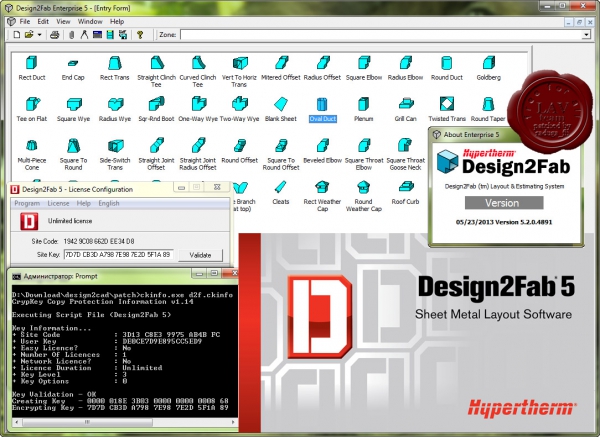This screenshot has width=600, height=437.
Task: Select the Twisted Trans fitting
Action: point(447,104)
